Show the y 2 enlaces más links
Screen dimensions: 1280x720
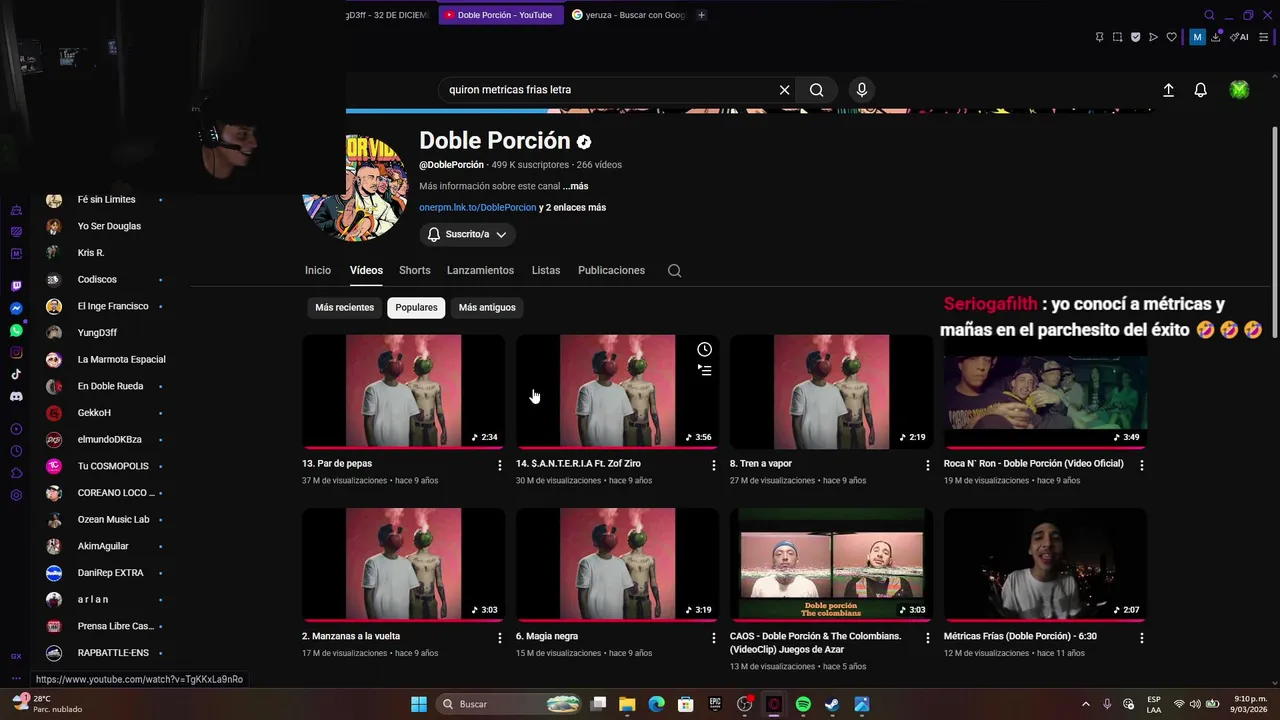572,208
